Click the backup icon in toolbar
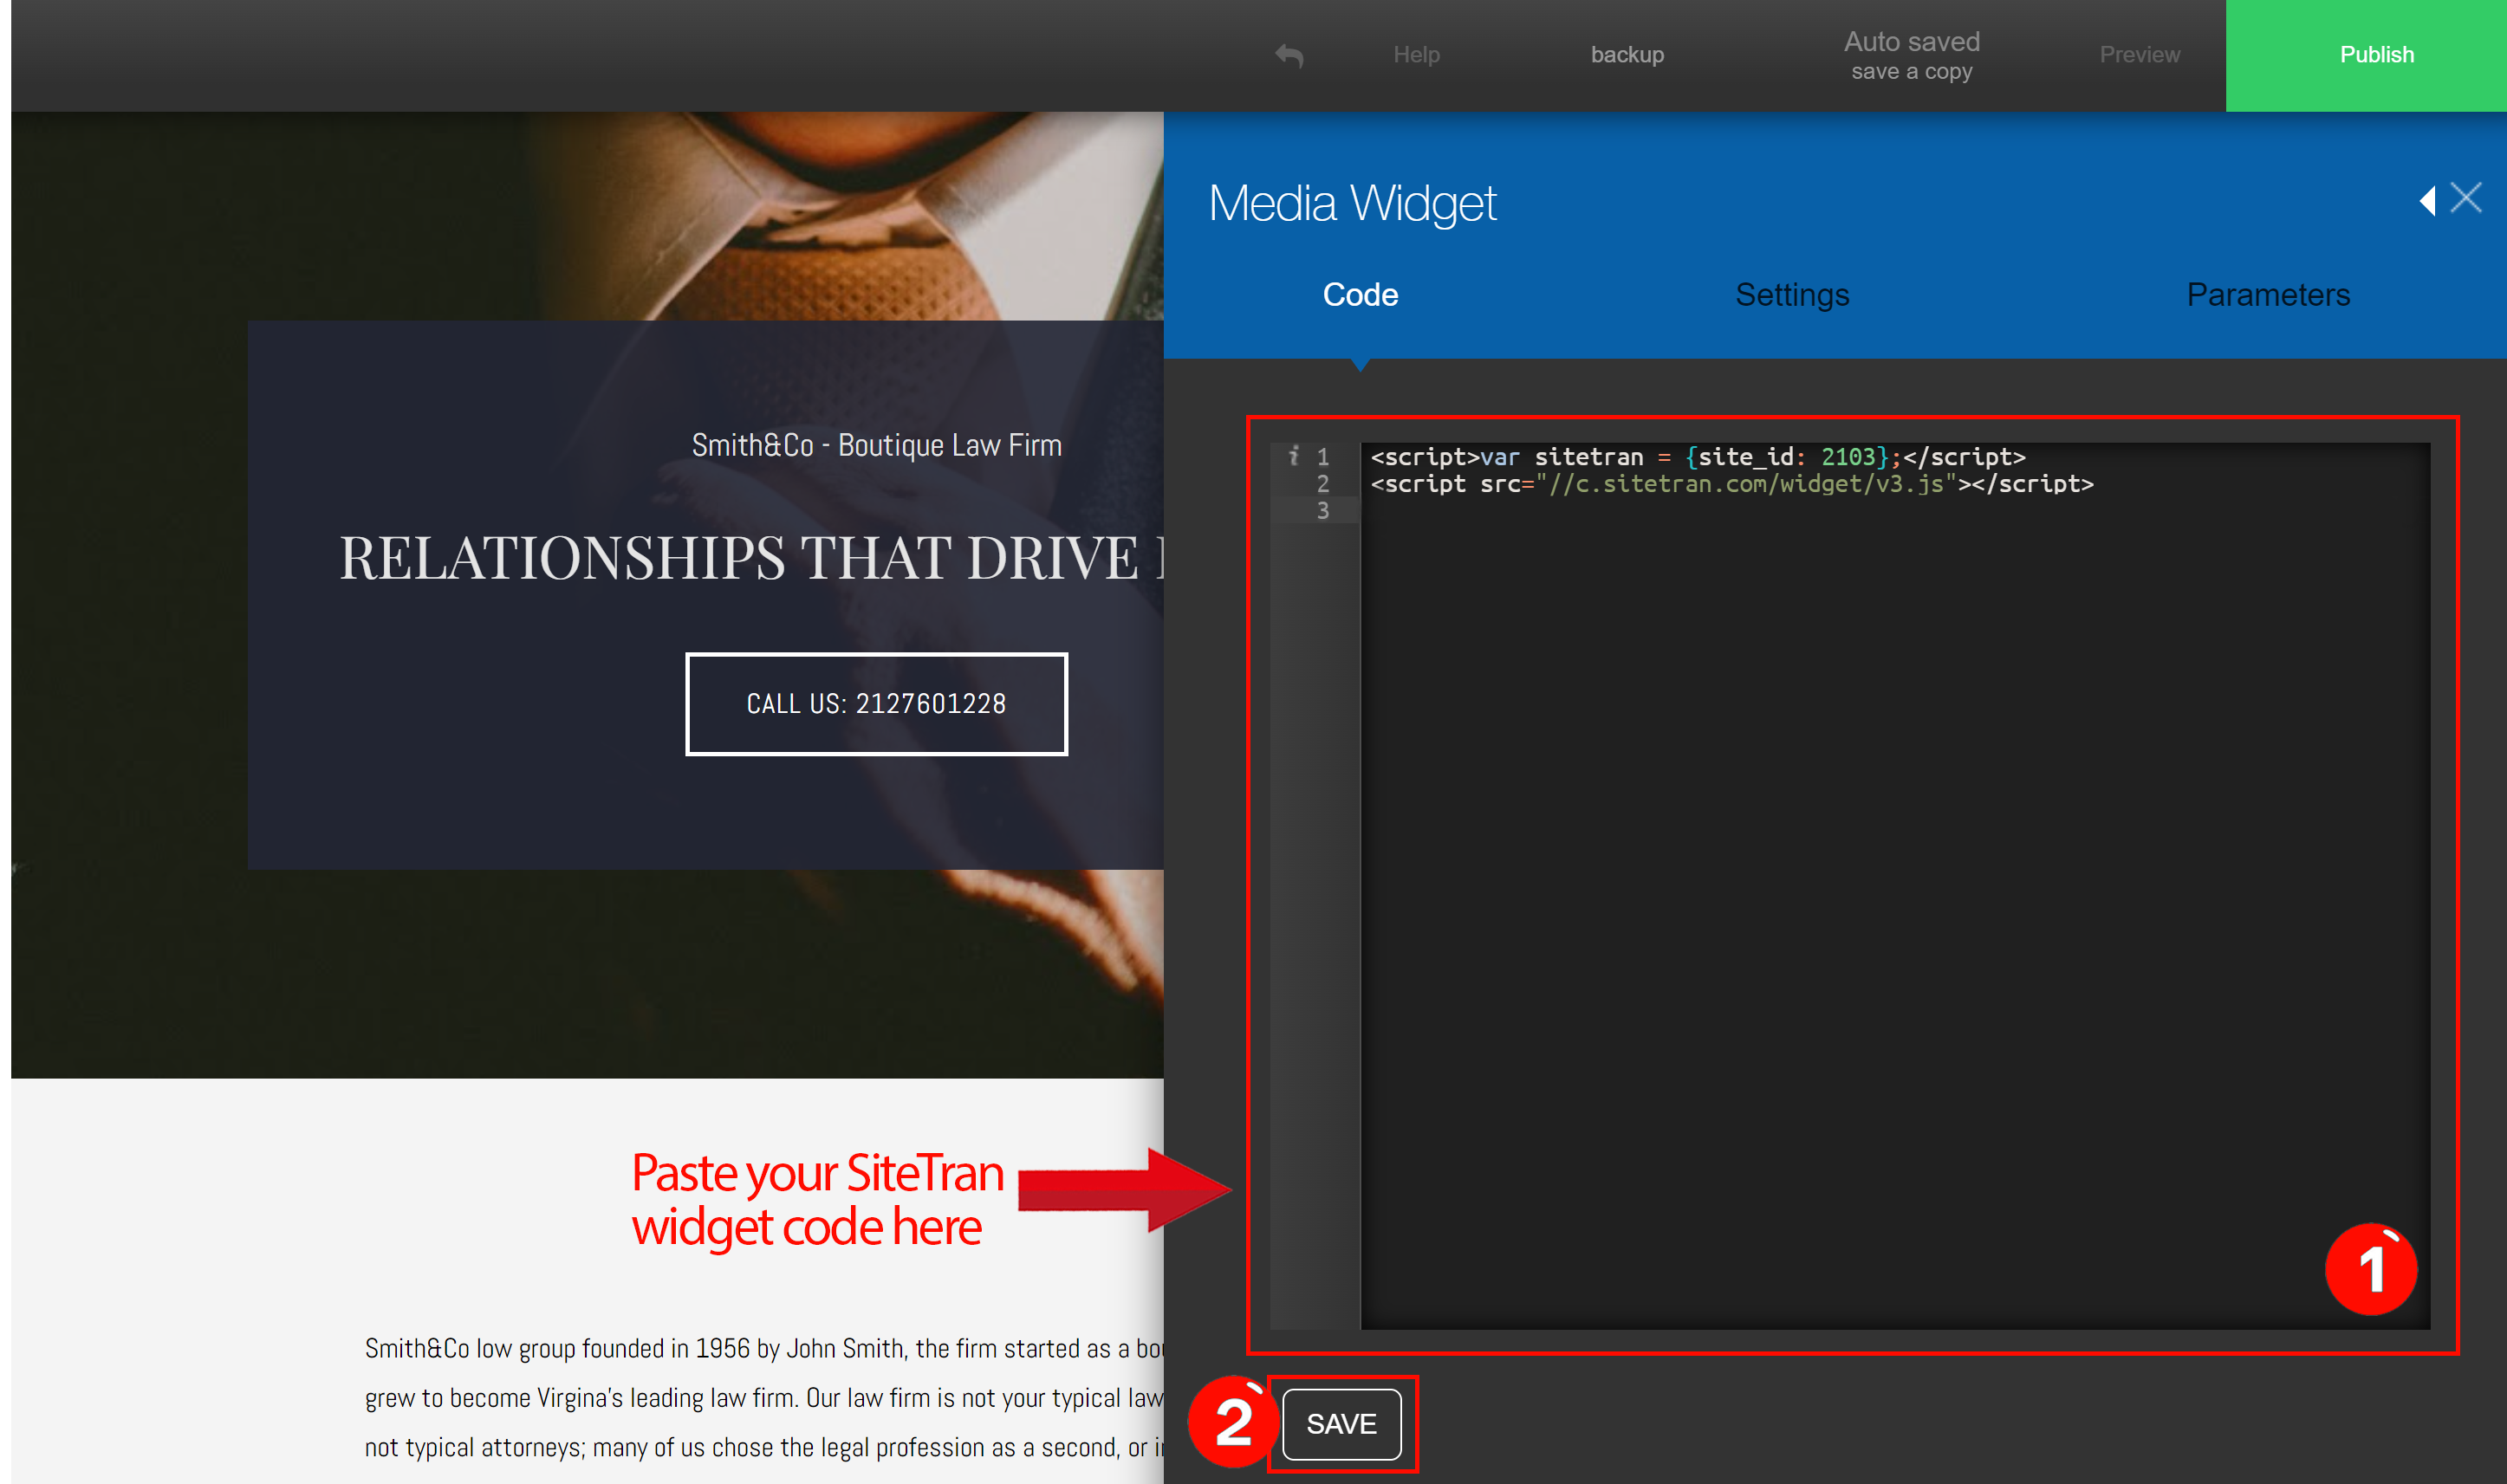Screen dimensions: 2507x1484 pos(1626,53)
